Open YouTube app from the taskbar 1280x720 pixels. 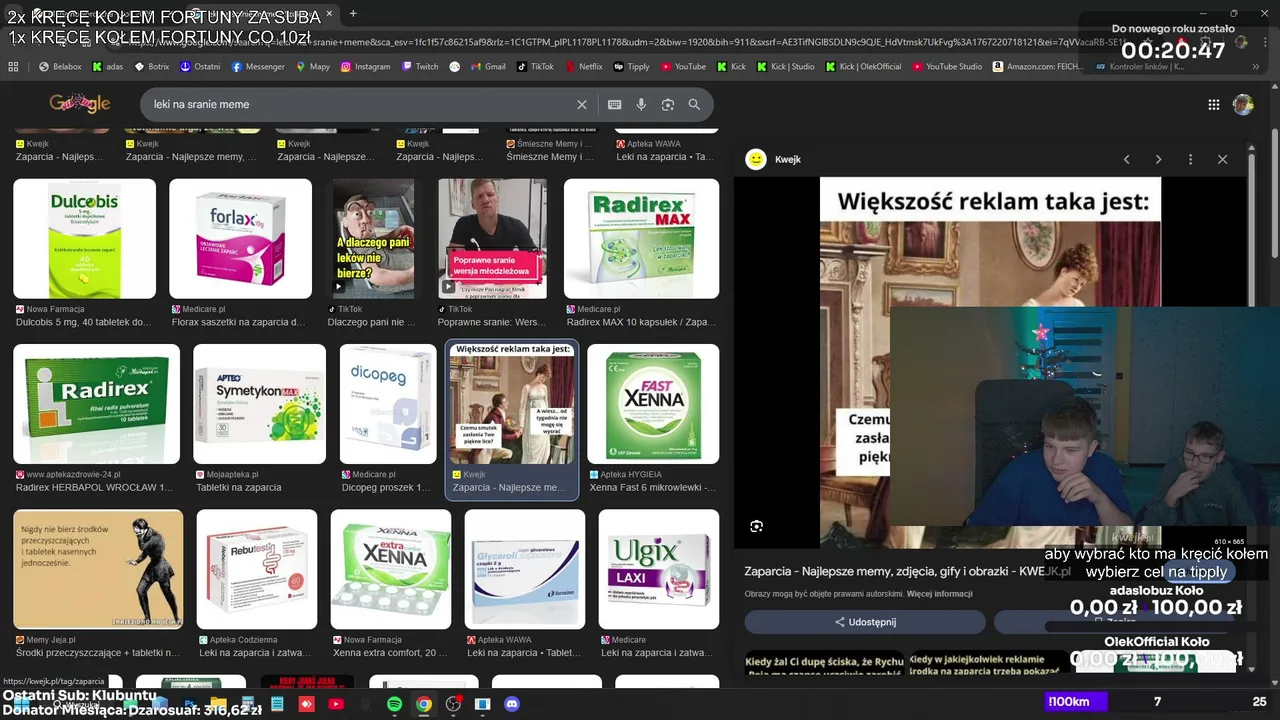(336, 704)
